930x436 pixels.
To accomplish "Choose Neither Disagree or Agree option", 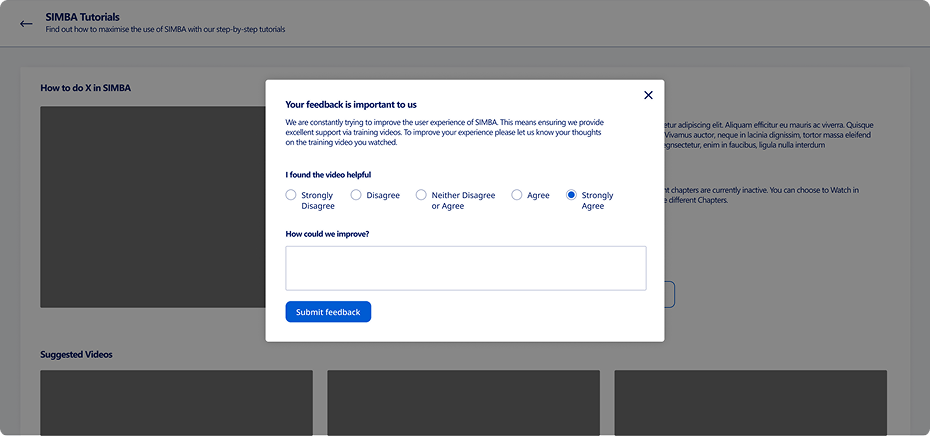I will coord(421,195).
